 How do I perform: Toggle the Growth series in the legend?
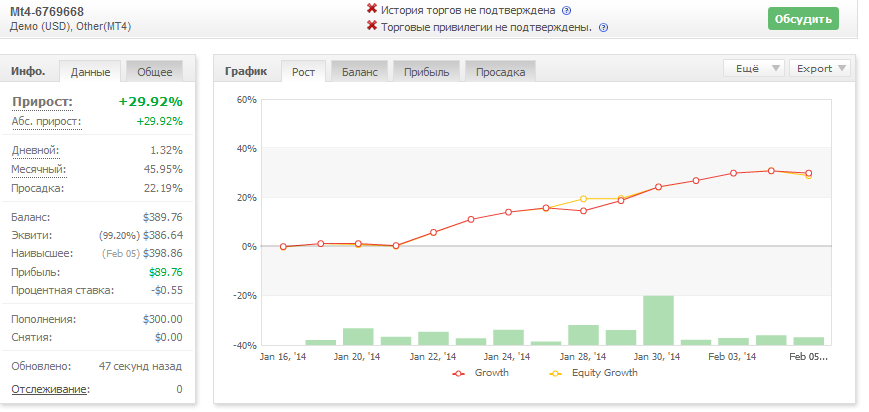480,373
